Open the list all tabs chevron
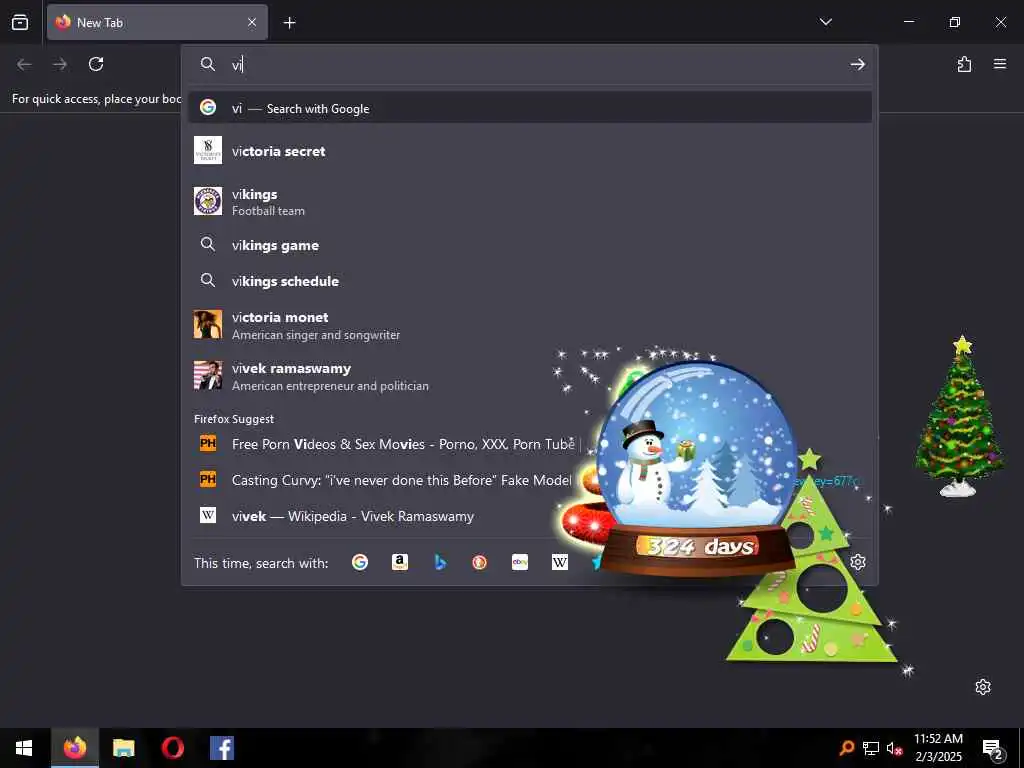The height and width of the screenshot is (768, 1024). [x=825, y=22]
